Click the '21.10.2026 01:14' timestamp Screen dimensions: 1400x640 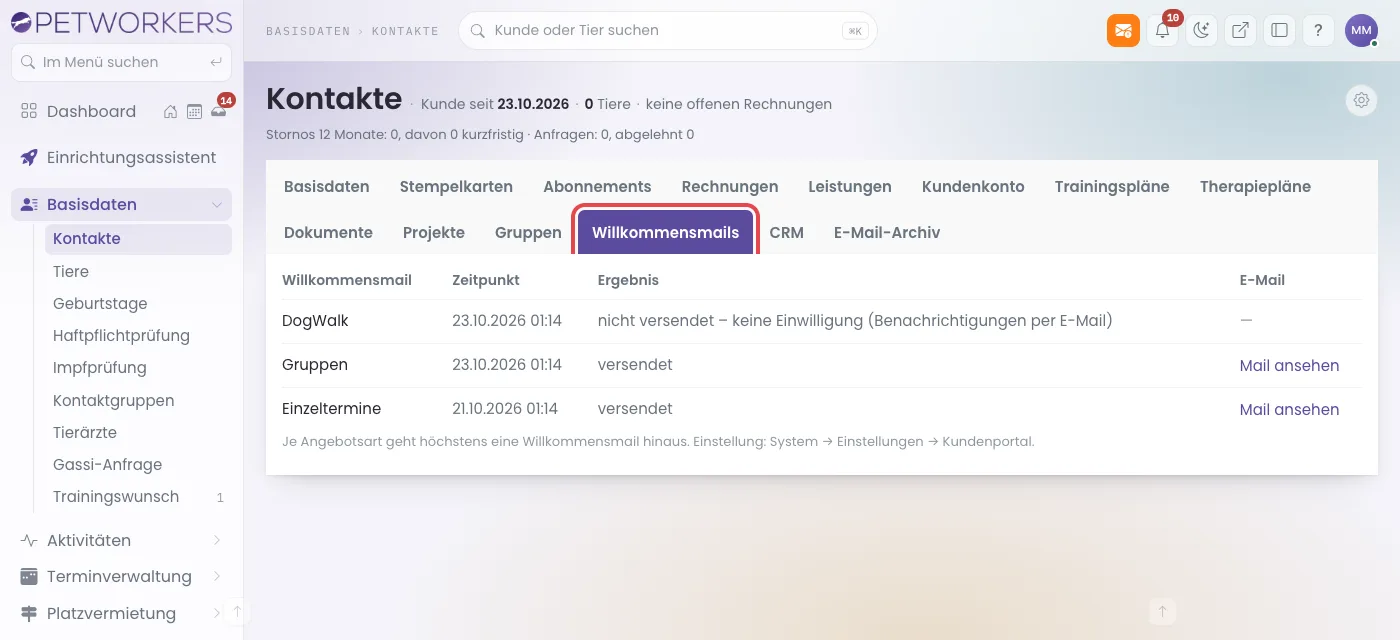click(505, 409)
